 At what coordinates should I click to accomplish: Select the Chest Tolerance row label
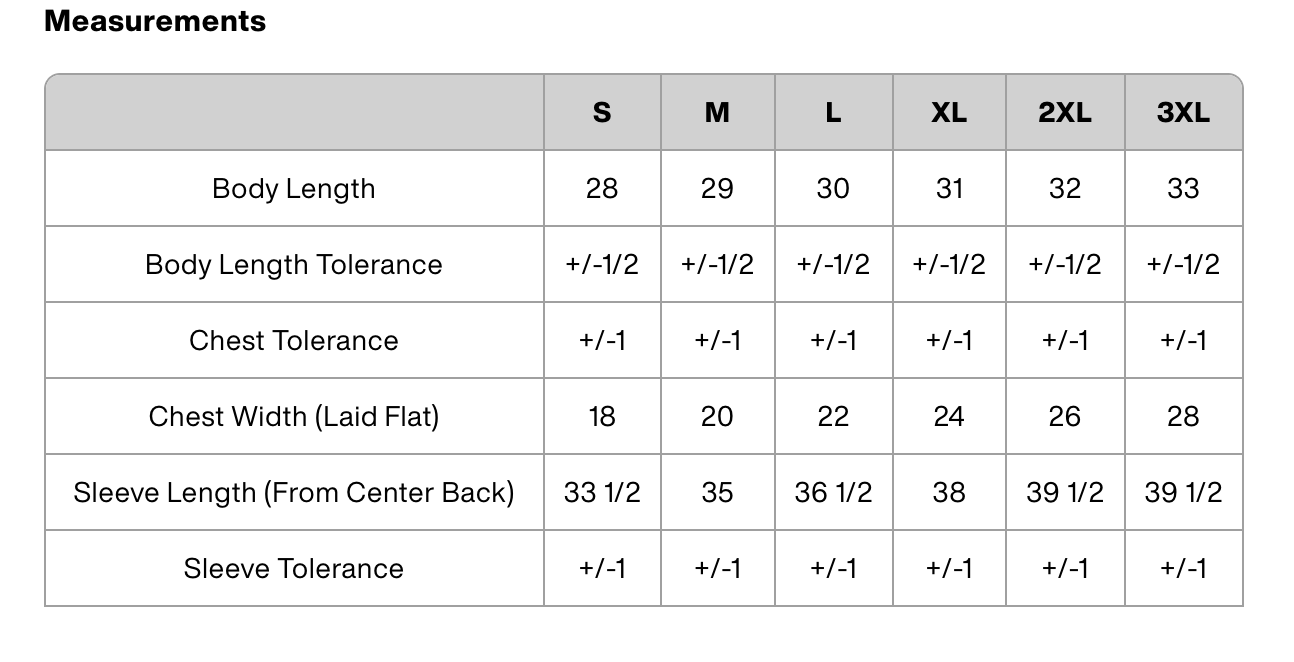click(x=294, y=340)
